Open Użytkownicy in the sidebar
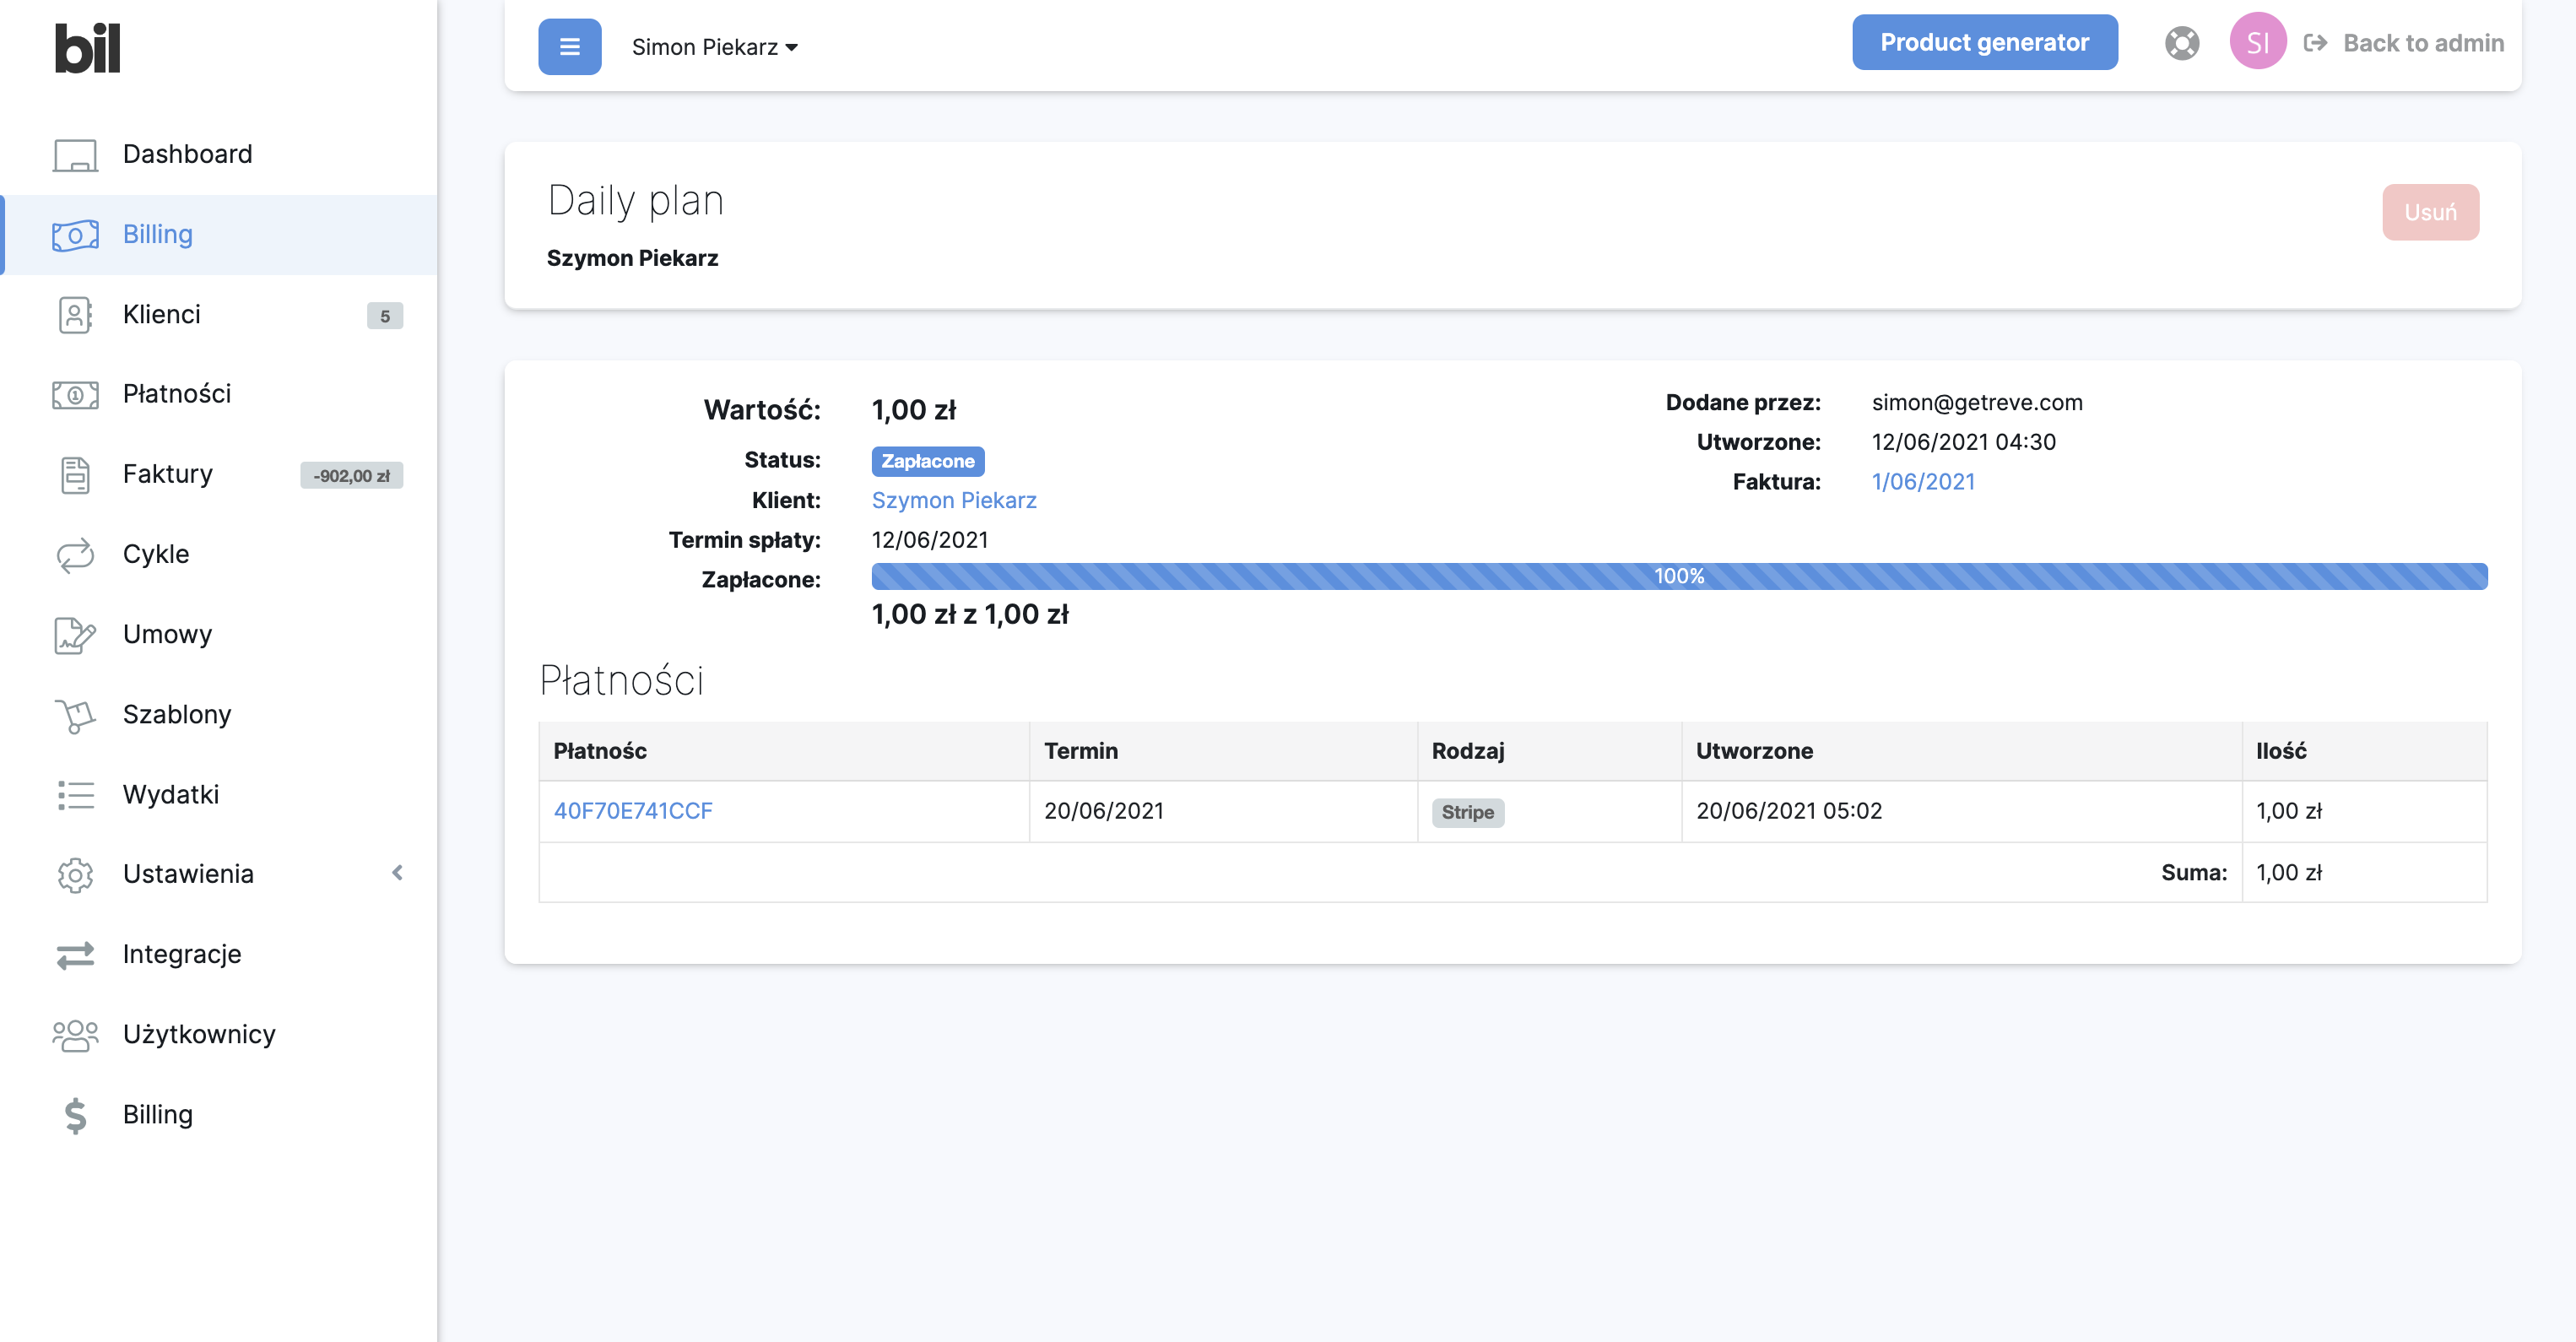 click(198, 1035)
